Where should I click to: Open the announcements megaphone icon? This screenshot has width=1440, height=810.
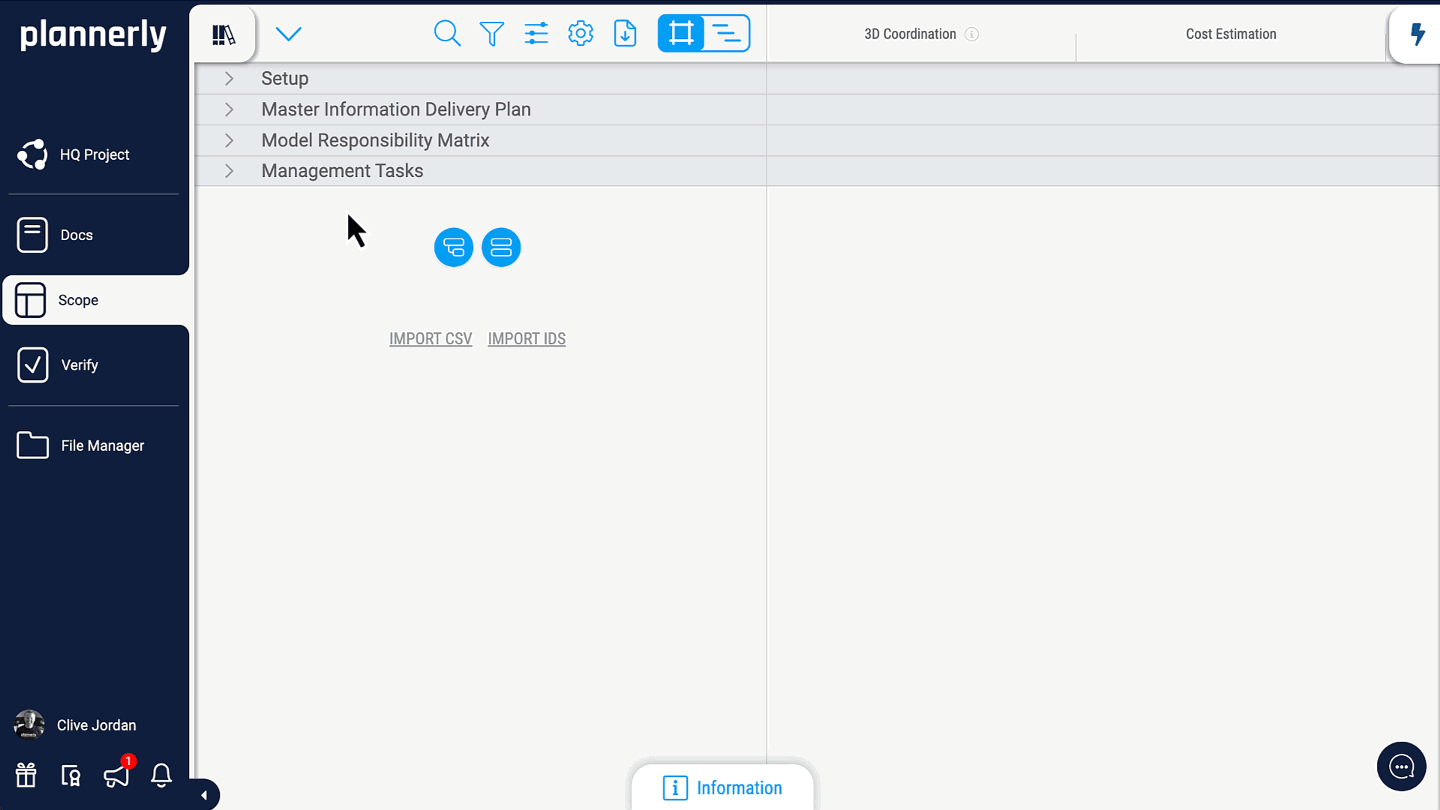(x=117, y=775)
